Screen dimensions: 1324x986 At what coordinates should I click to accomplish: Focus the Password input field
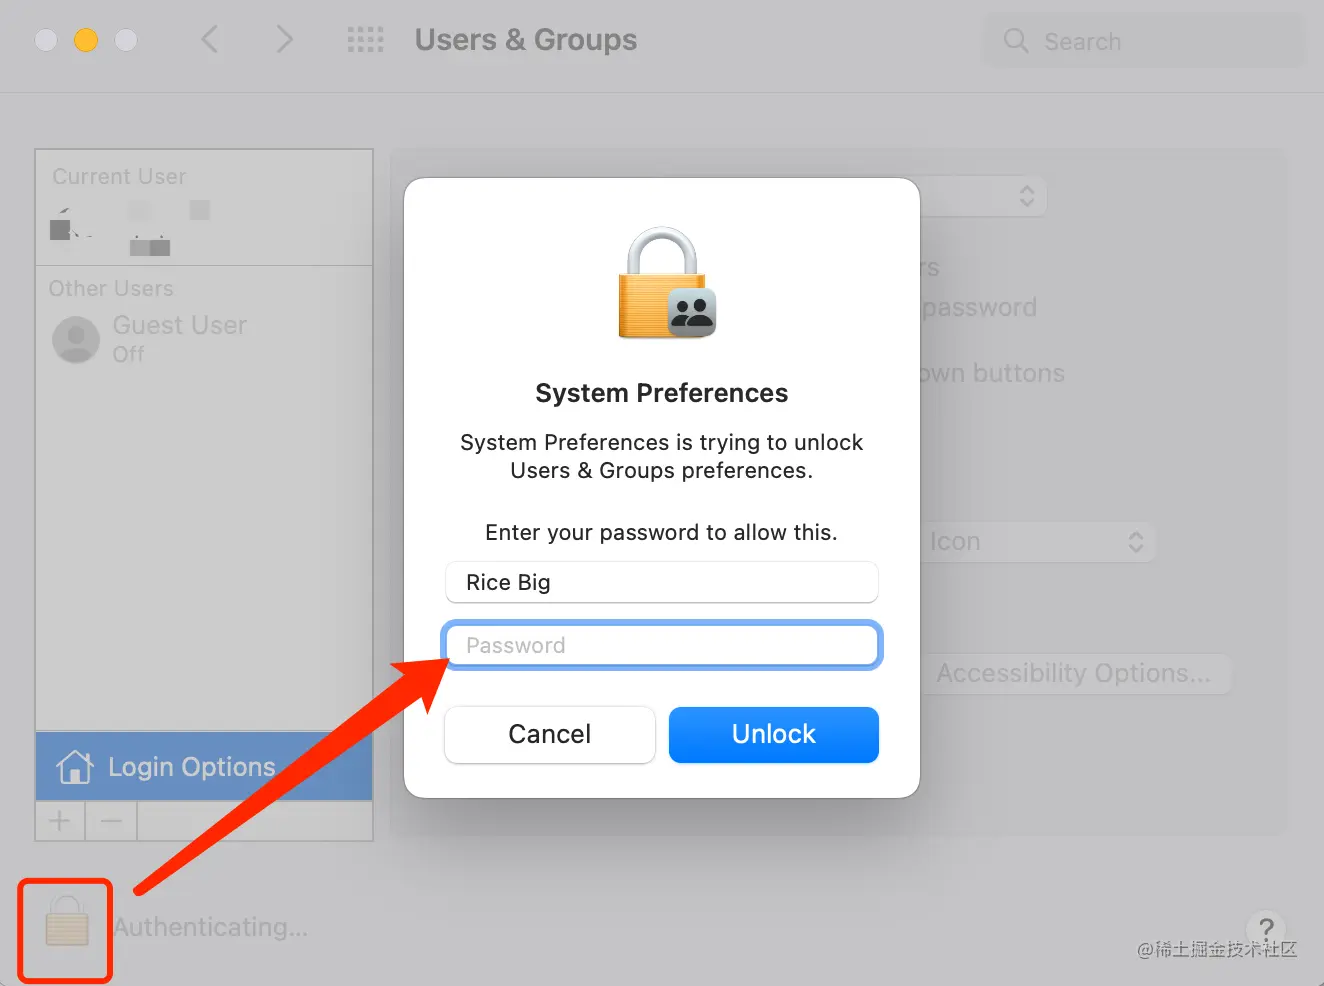coord(662,645)
